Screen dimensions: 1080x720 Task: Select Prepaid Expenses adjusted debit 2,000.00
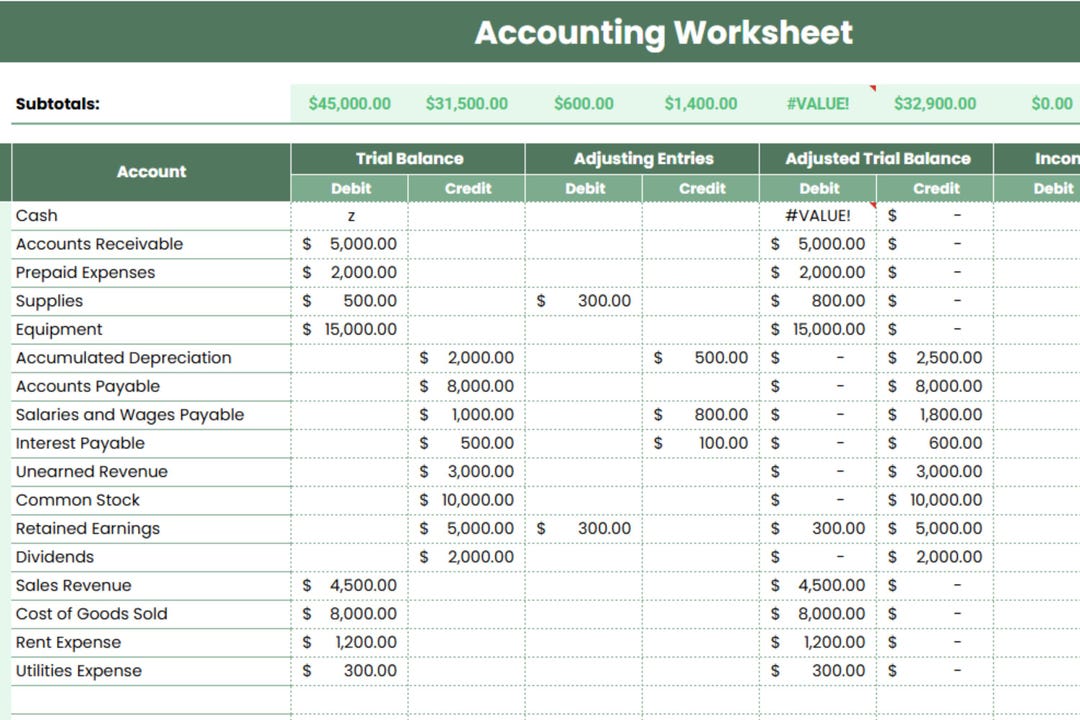(818, 272)
